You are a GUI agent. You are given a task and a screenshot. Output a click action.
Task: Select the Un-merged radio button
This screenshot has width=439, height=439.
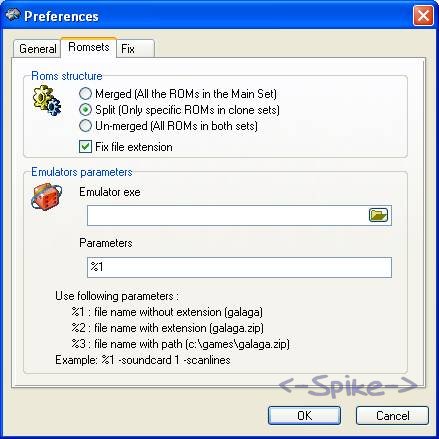click(85, 126)
